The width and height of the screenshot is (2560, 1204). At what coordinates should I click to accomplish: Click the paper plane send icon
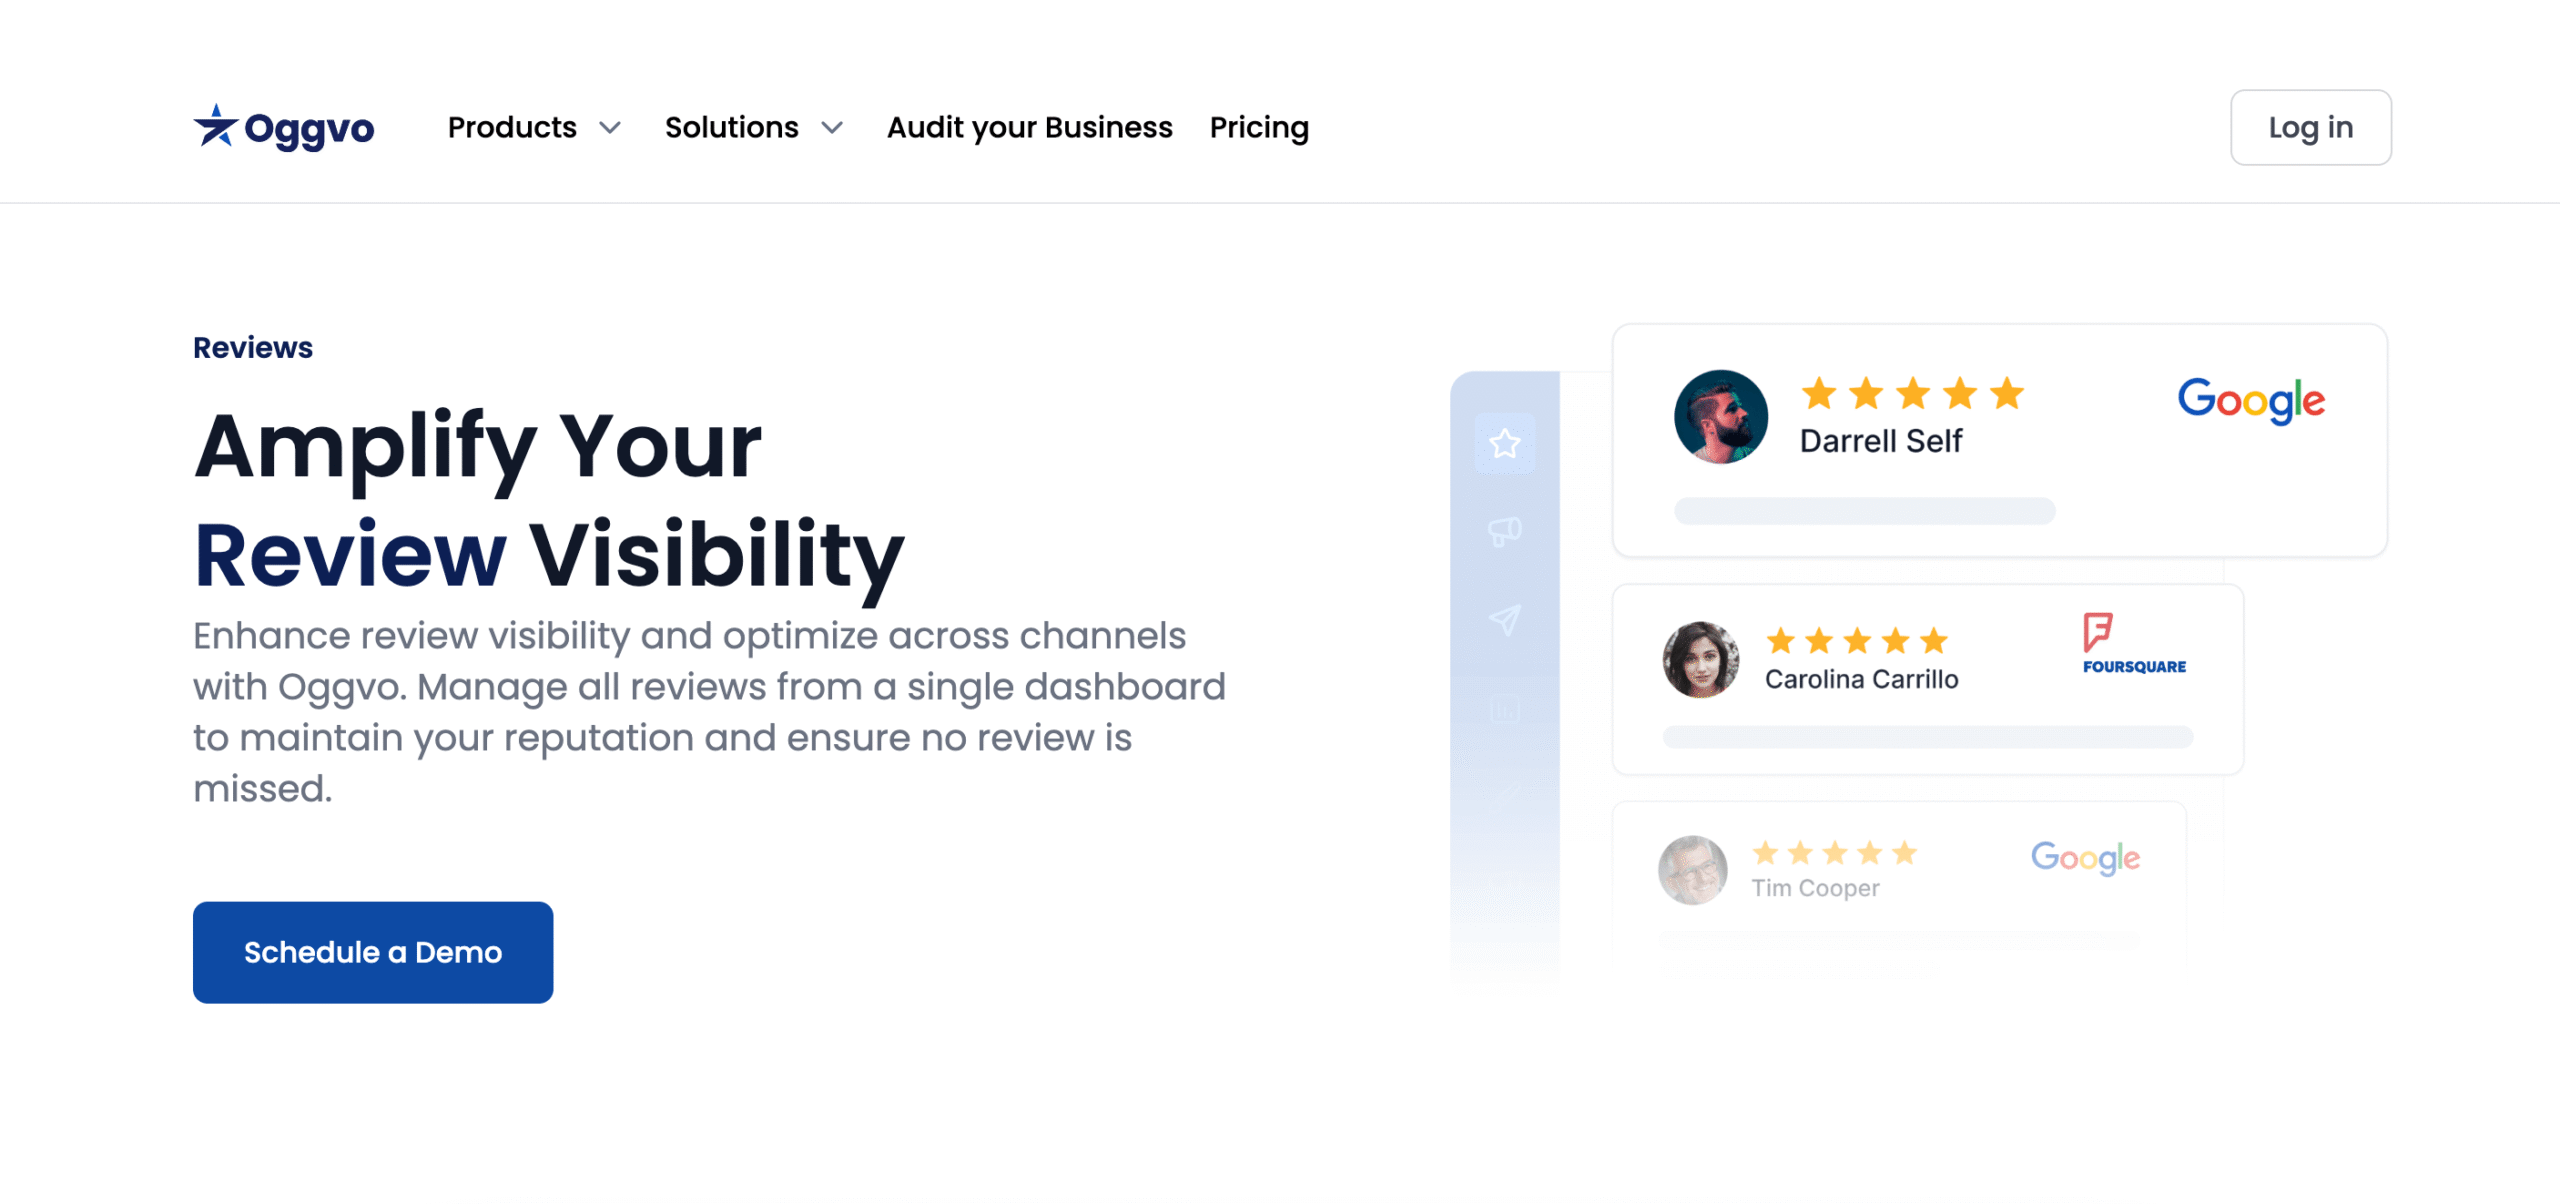pyautogui.click(x=1504, y=620)
